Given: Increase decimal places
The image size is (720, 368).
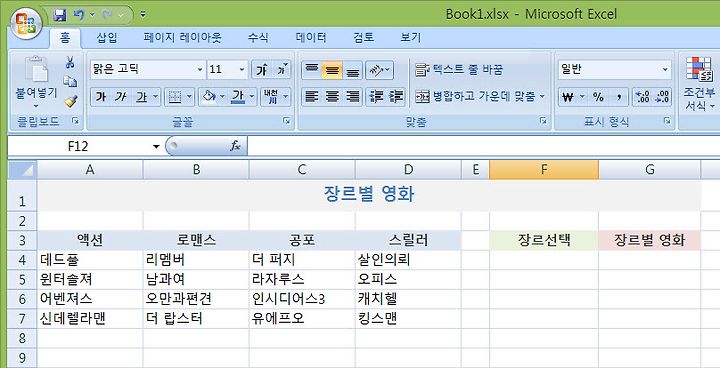Looking at the screenshot, I should tap(642, 97).
